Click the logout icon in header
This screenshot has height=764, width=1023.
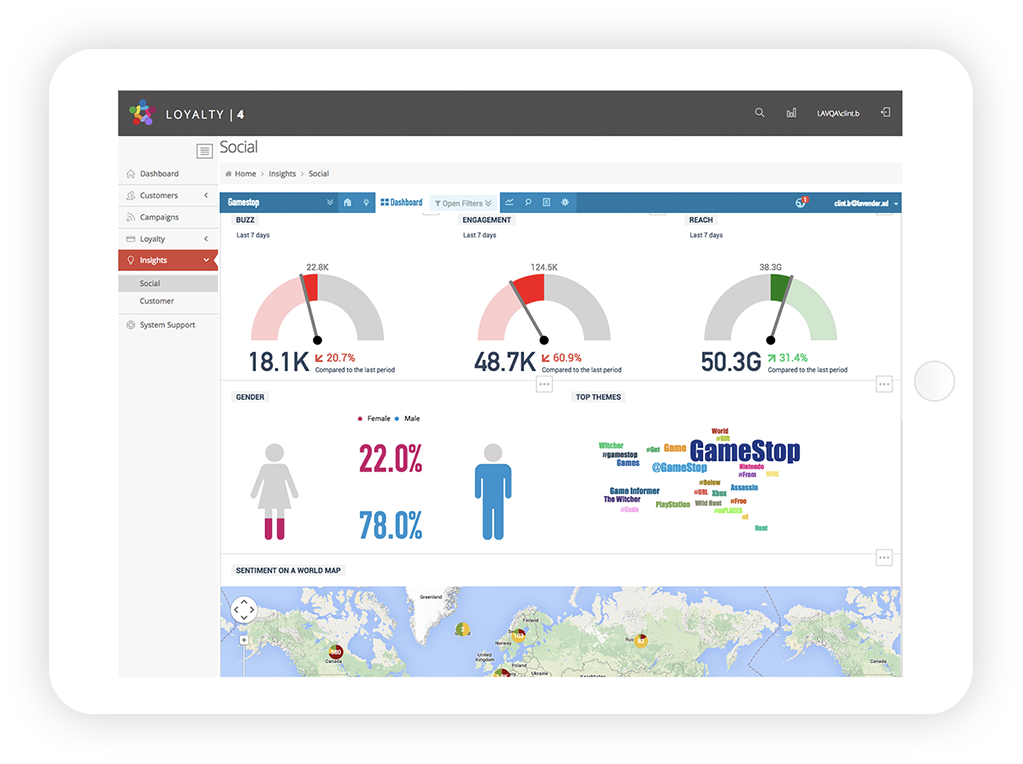(x=885, y=112)
